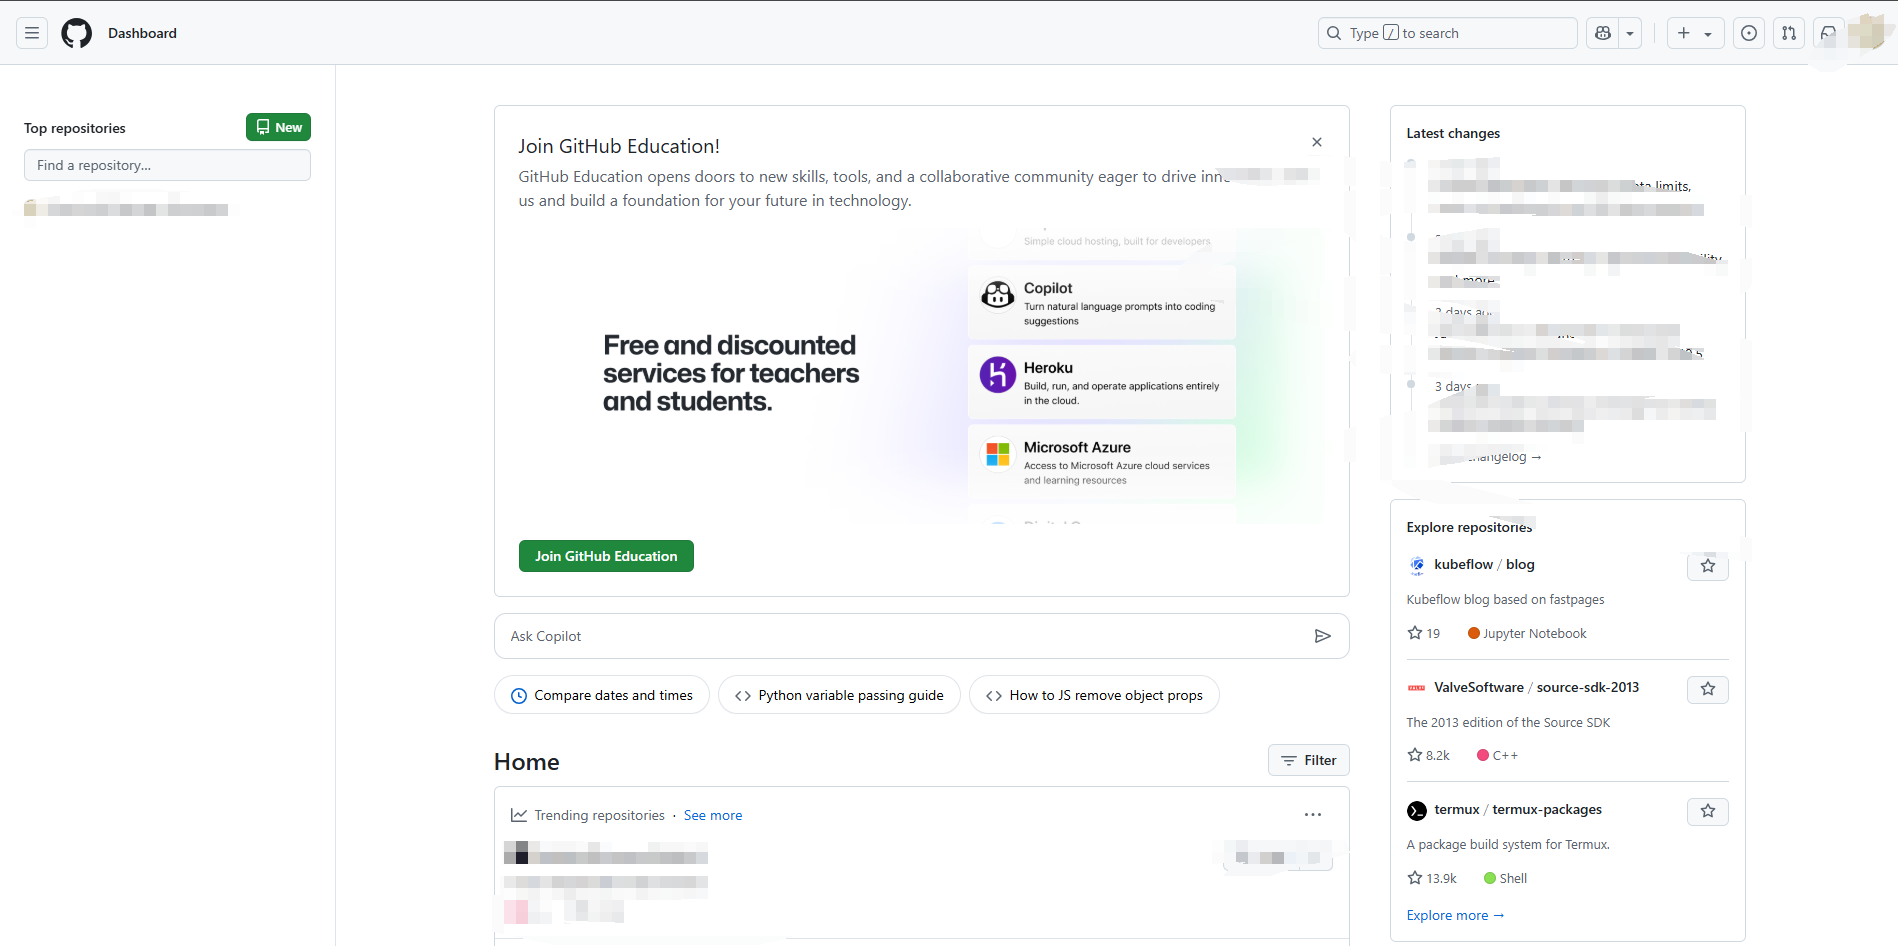The height and width of the screenshot is (946, 1898).
Task: Click the send arrow in Ask Copilot
Action: click(x=1323, y=636)
